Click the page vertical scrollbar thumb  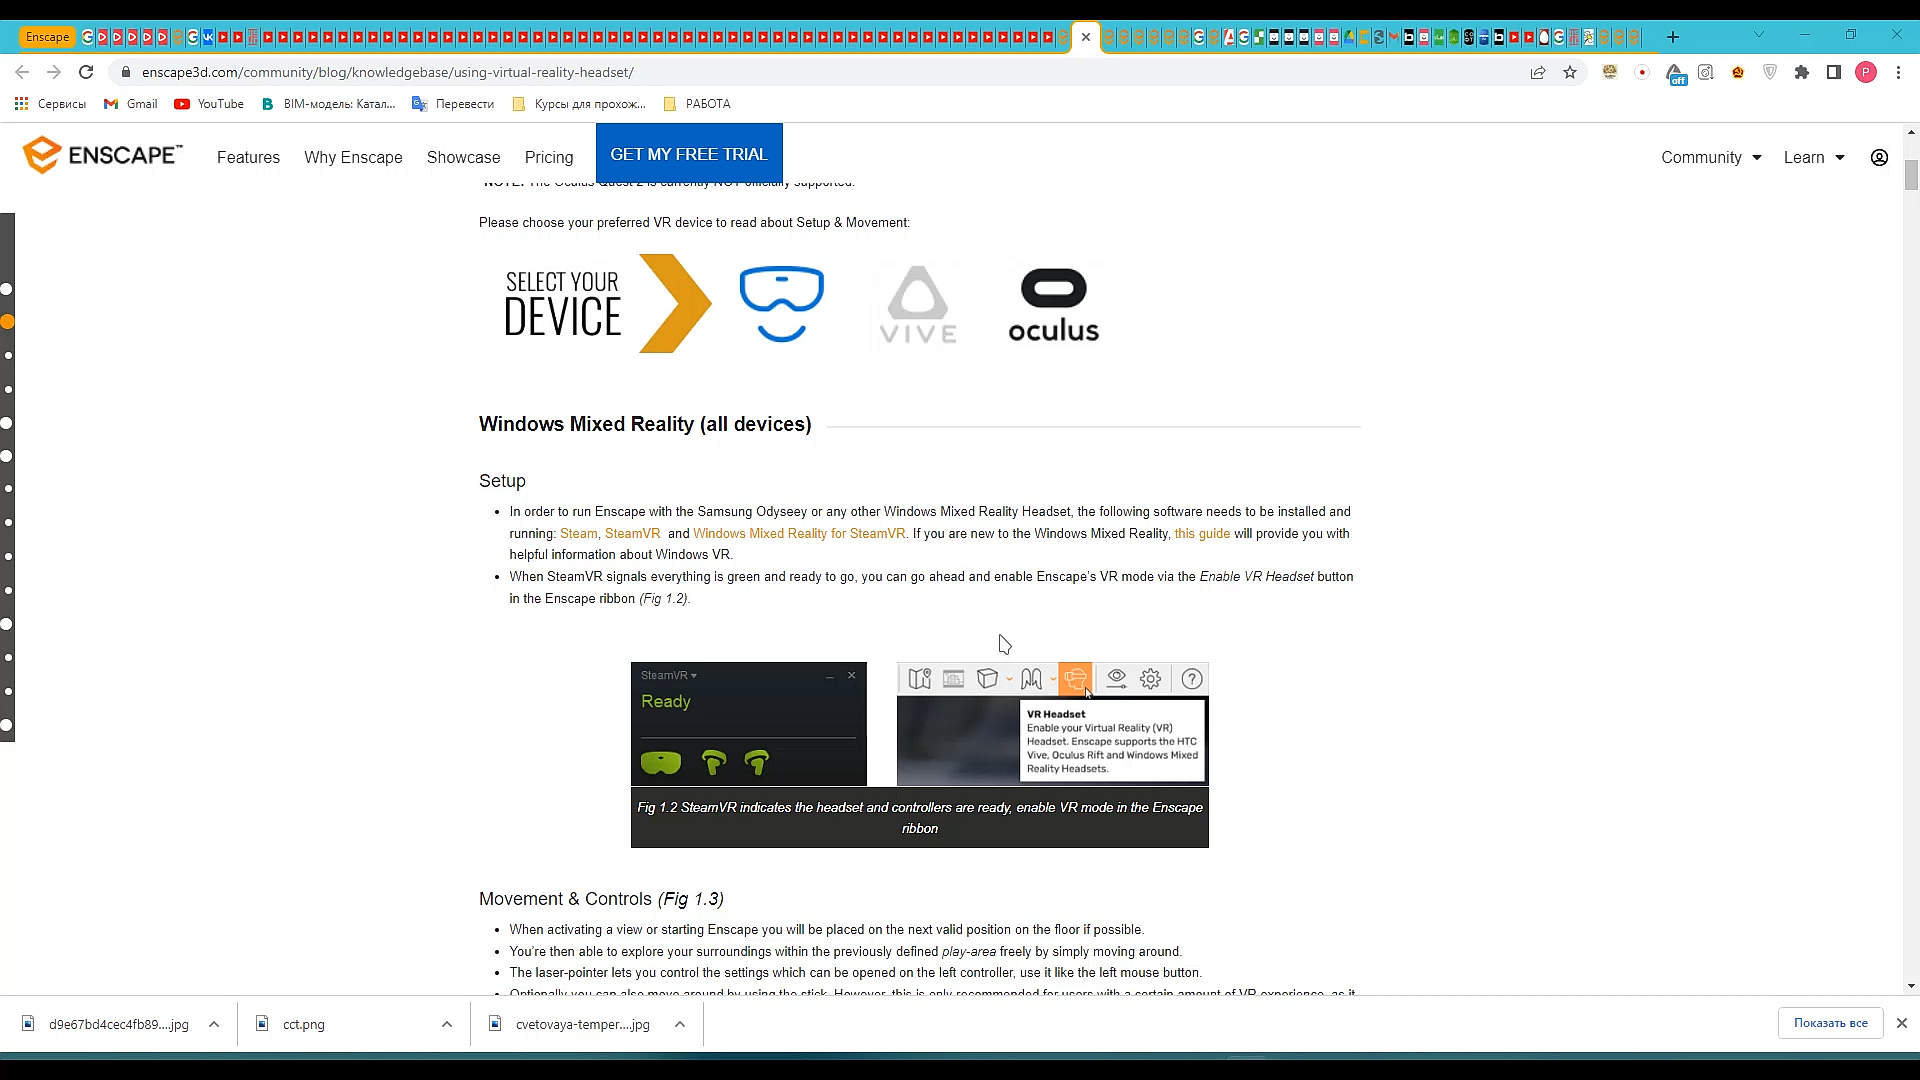pyautogui.click(x=1911, y=175)
